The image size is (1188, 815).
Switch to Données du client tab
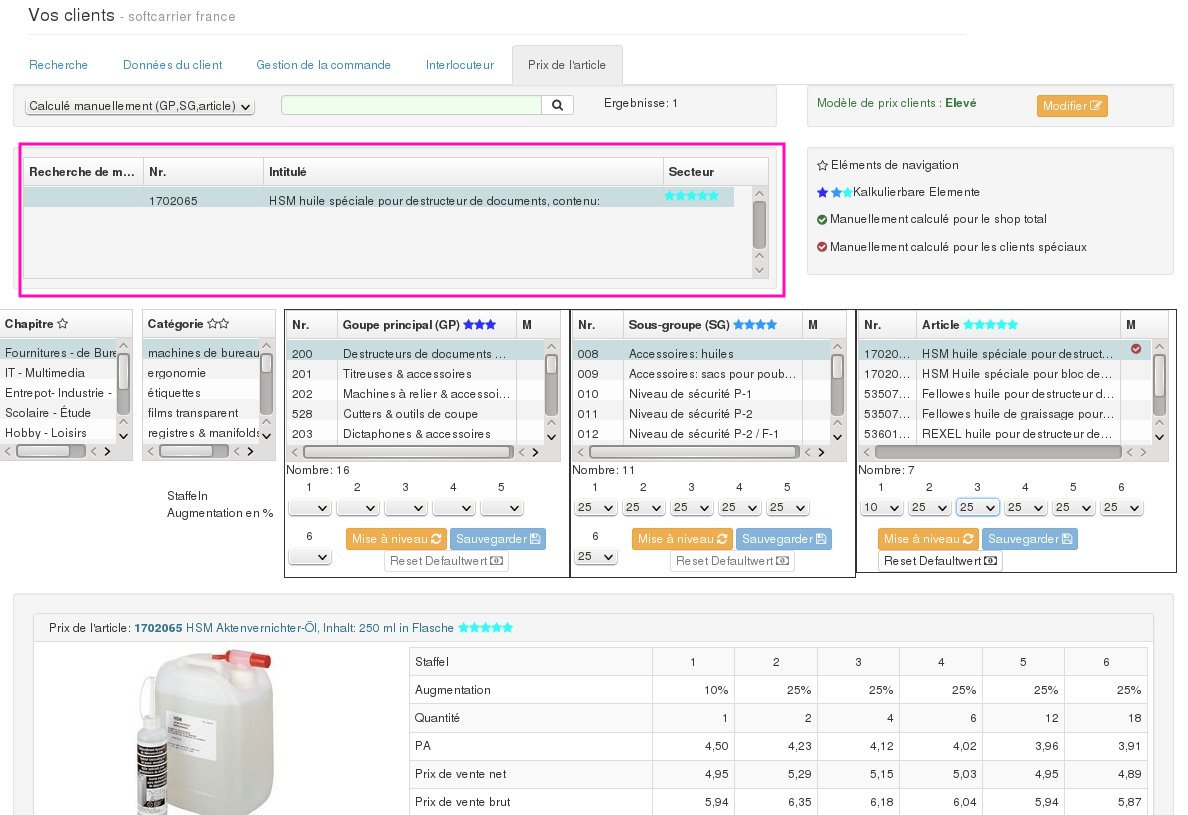173,65
